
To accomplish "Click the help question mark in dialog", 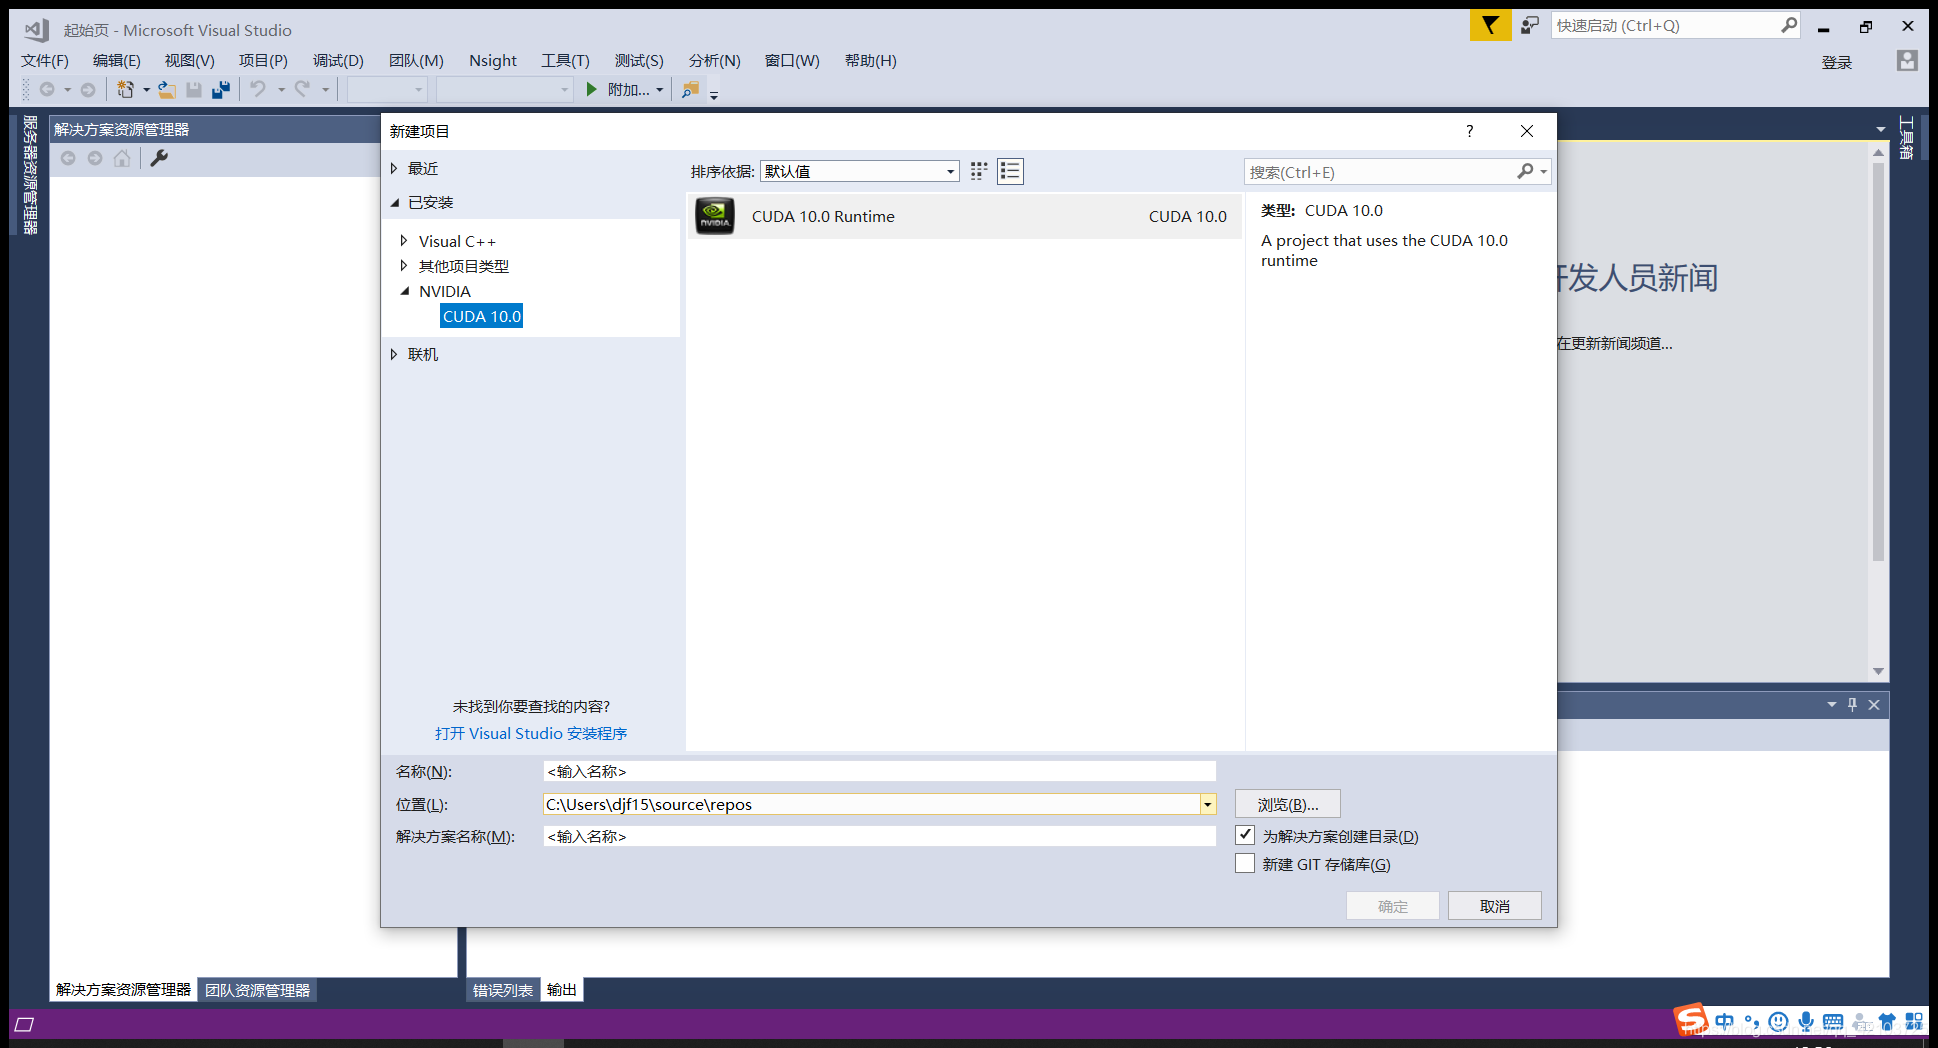I will [1469, 131].
